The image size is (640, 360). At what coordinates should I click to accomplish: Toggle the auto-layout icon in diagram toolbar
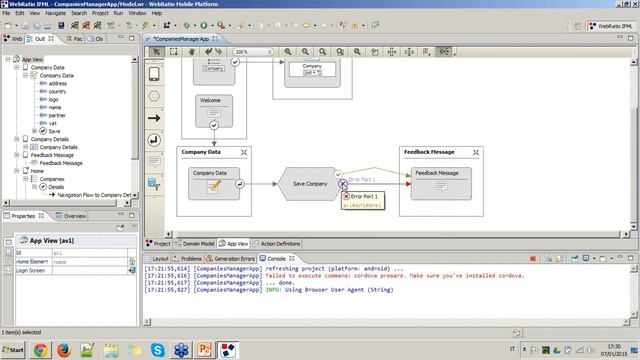pyautogui.click(x=444, y=51)
